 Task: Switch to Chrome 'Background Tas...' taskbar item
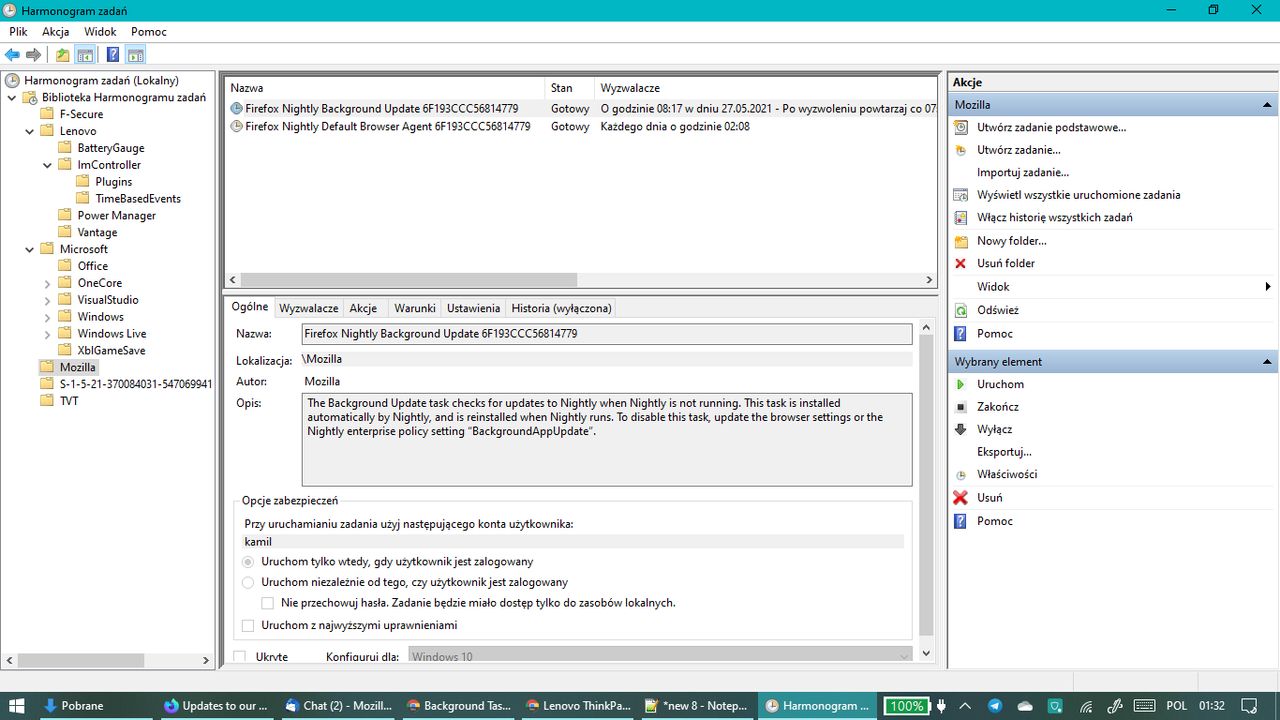[x=458, y=705]
